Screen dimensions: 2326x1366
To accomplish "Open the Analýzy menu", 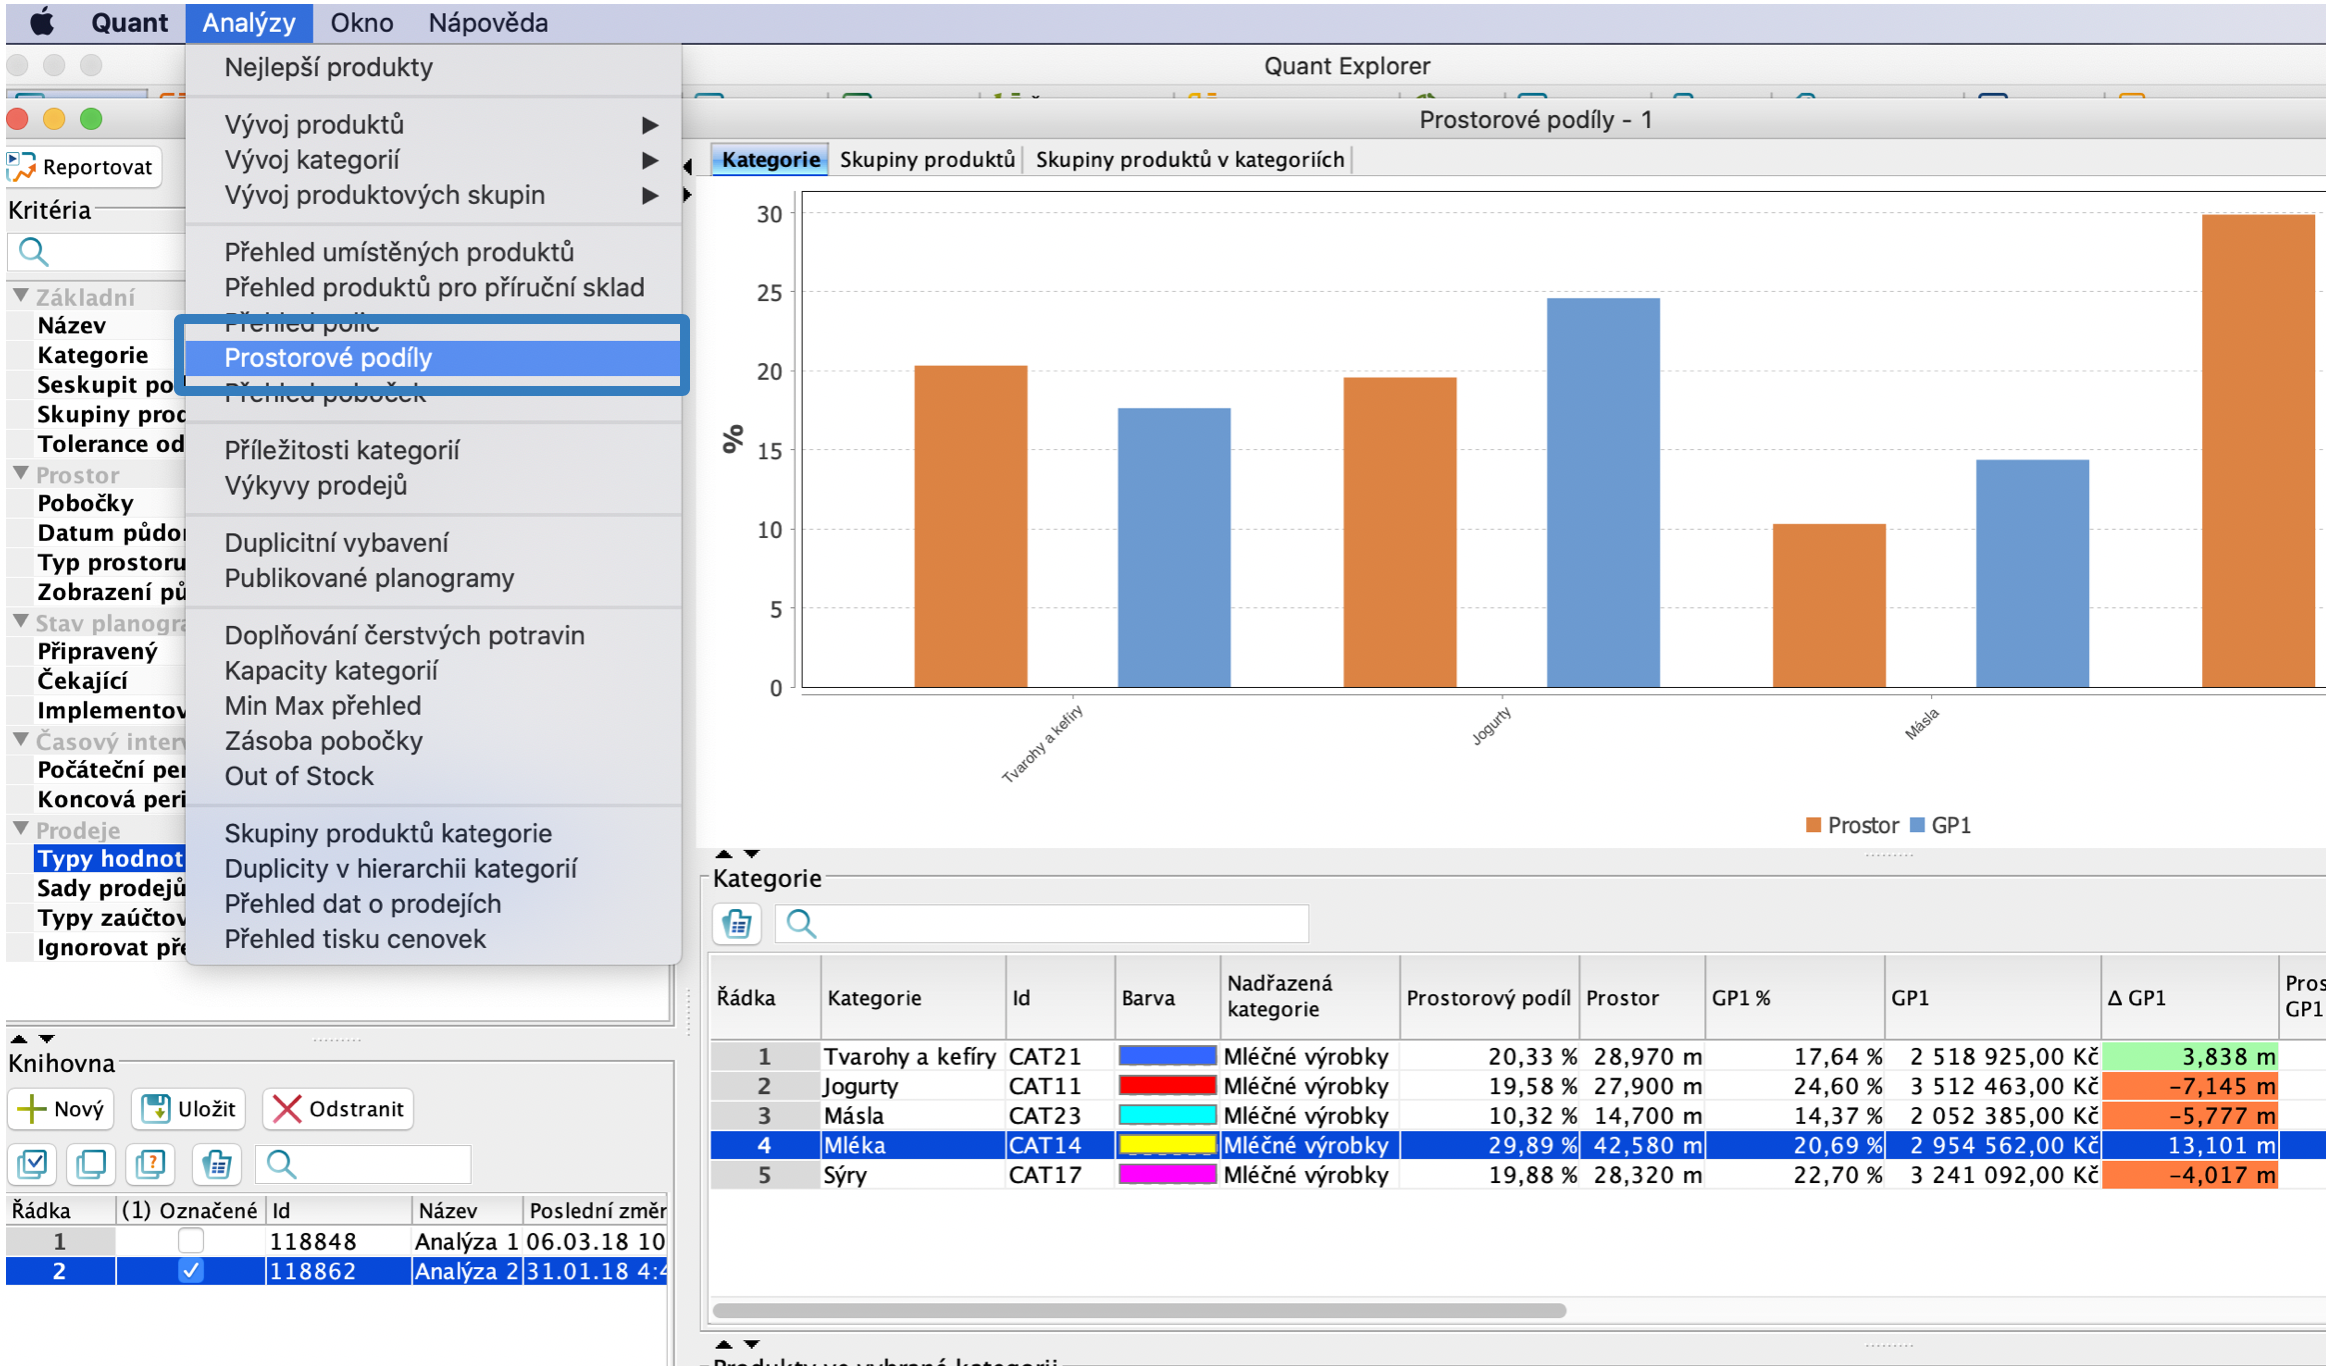I will click(249, 22).
